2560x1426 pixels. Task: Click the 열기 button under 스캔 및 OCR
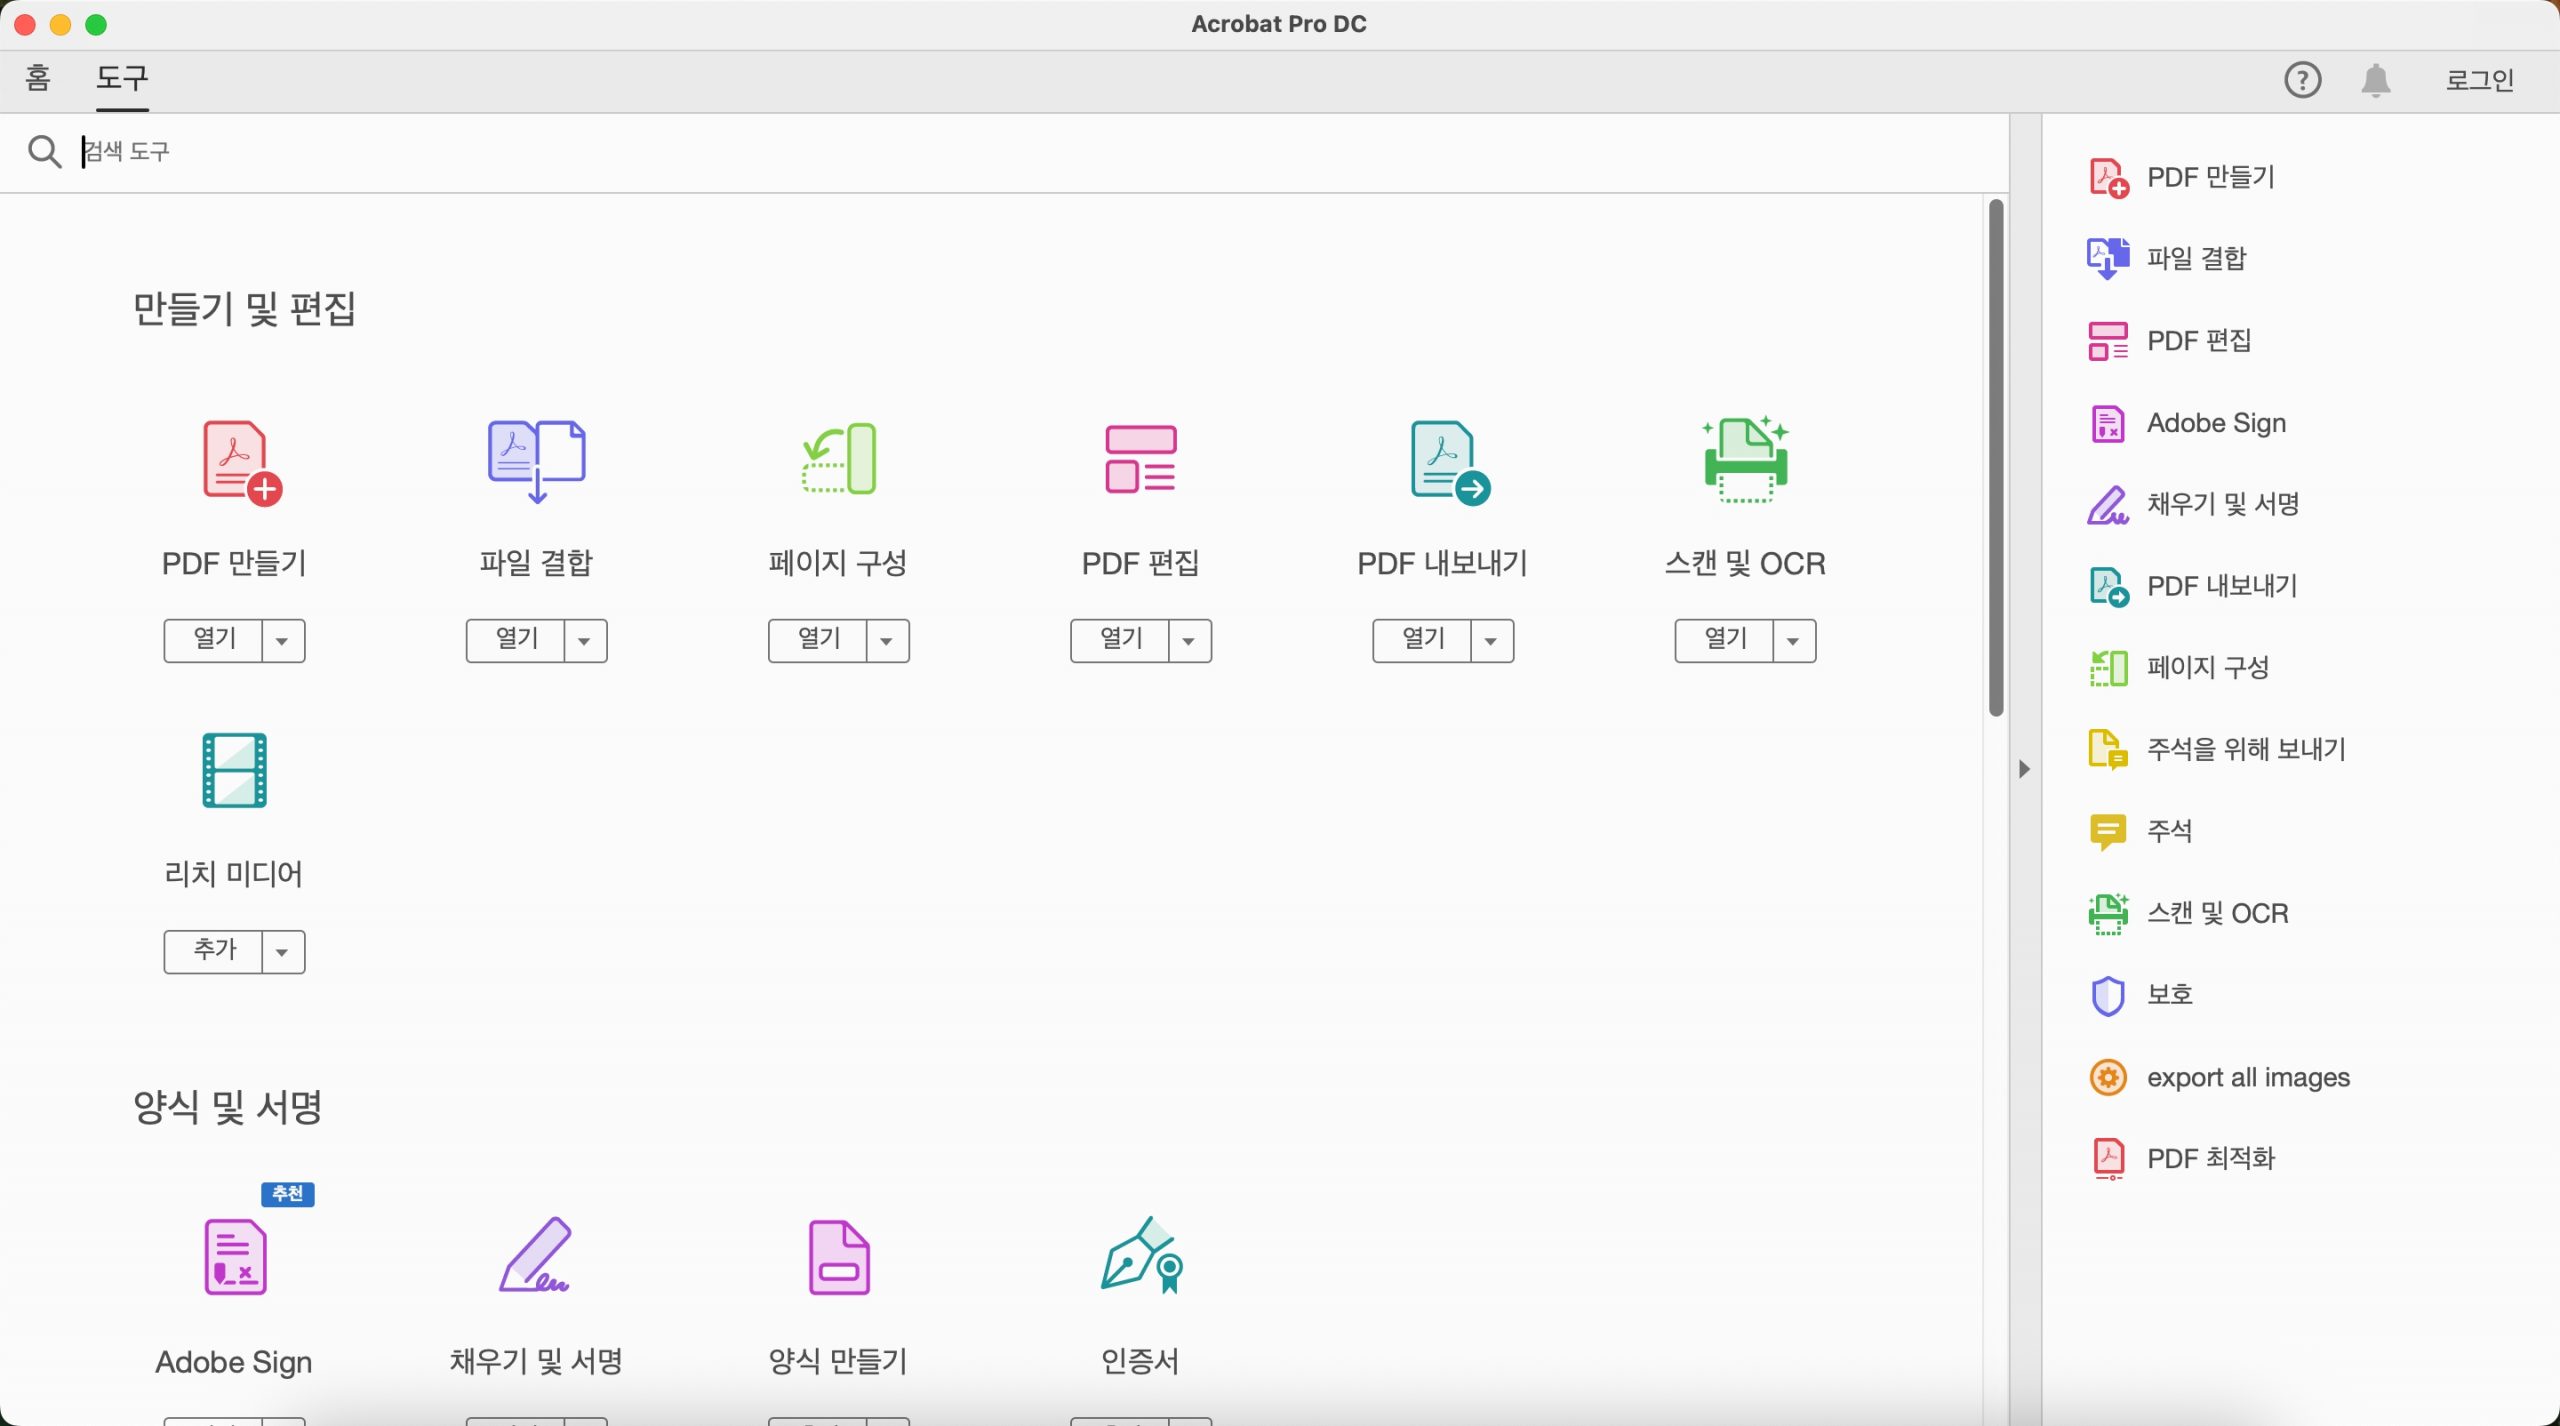(1725, 641)
